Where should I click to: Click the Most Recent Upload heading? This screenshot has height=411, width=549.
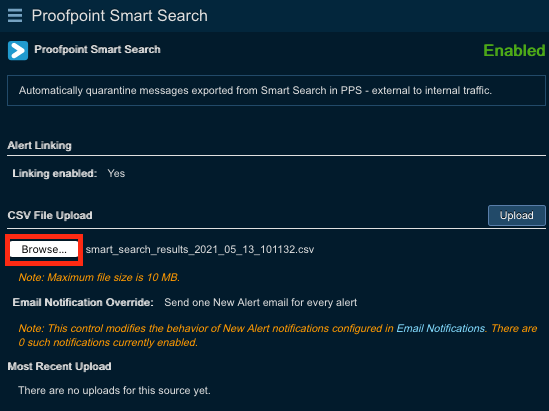click(60, 366)
